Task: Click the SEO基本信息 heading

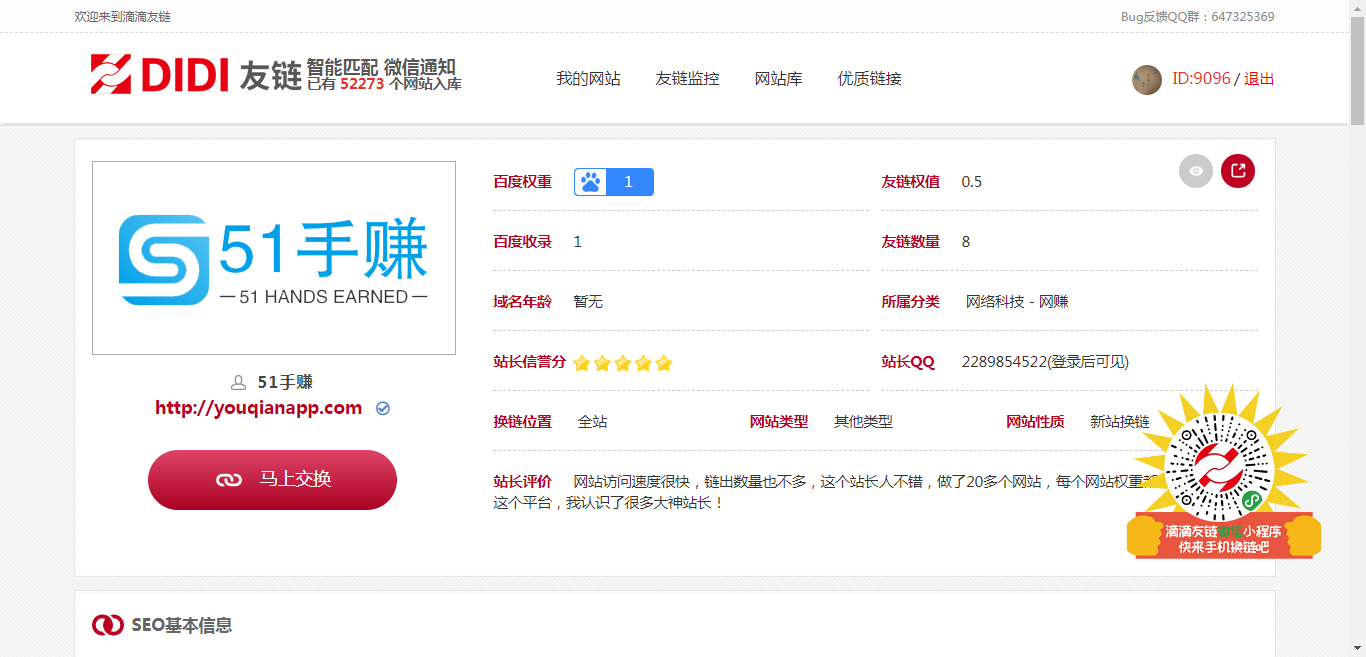Action: point(182,626)
